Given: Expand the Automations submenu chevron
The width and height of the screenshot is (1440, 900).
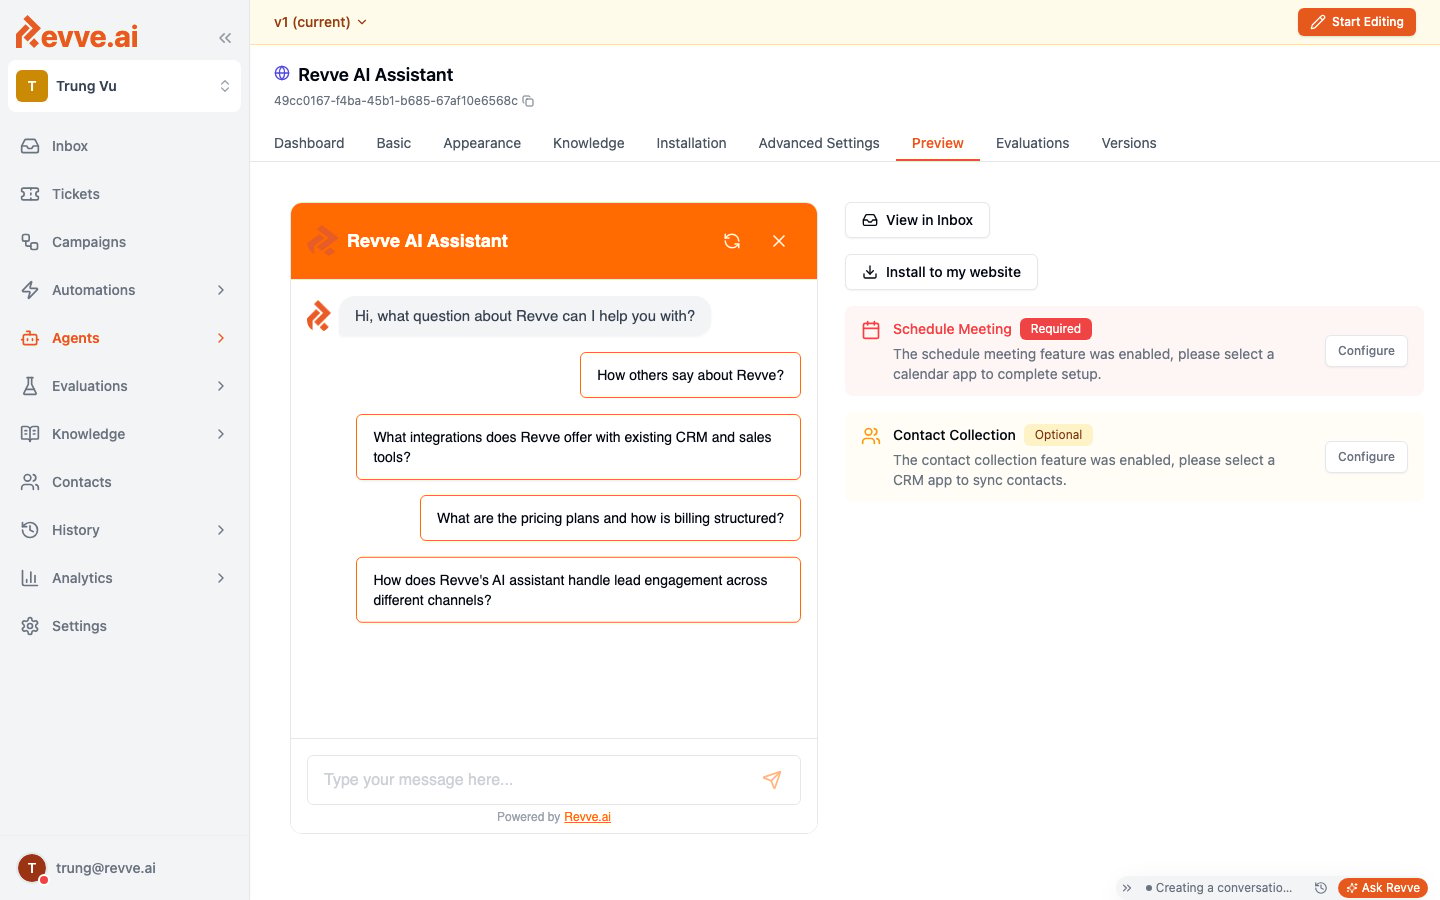Looking at the screenshot, I should pyautogui.click(x=221, y=290).
